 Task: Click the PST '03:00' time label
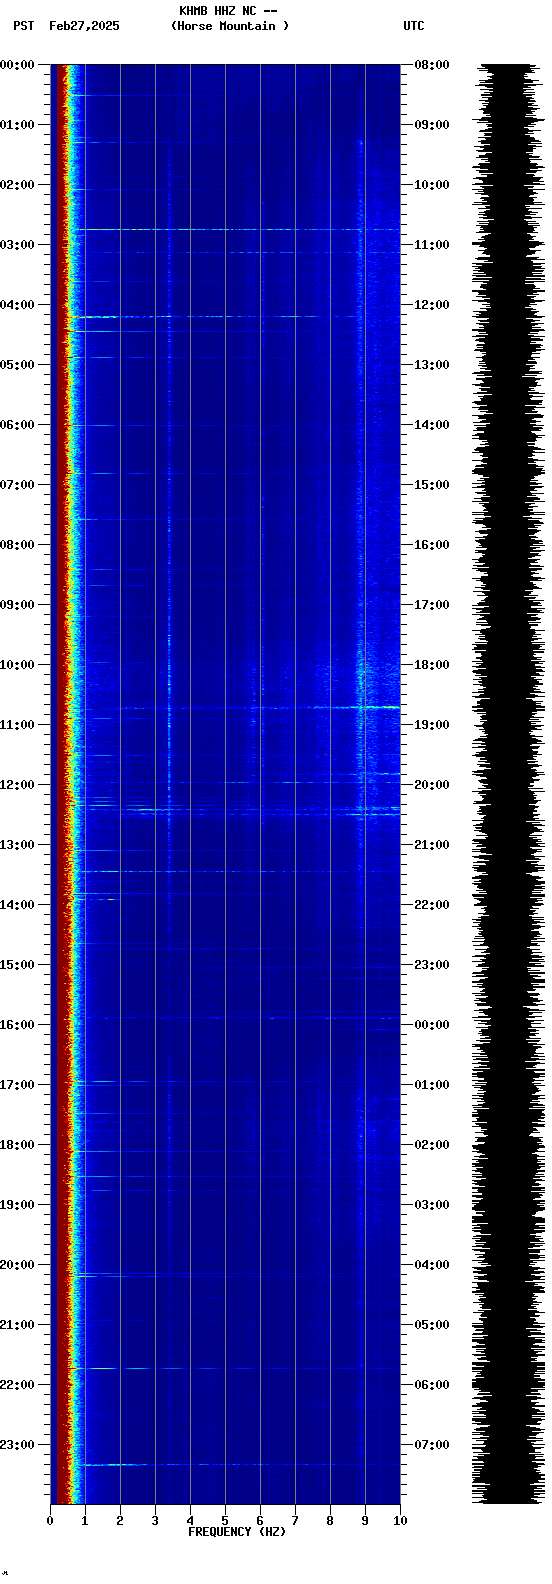pyautogui.click(x=17, y=245)
